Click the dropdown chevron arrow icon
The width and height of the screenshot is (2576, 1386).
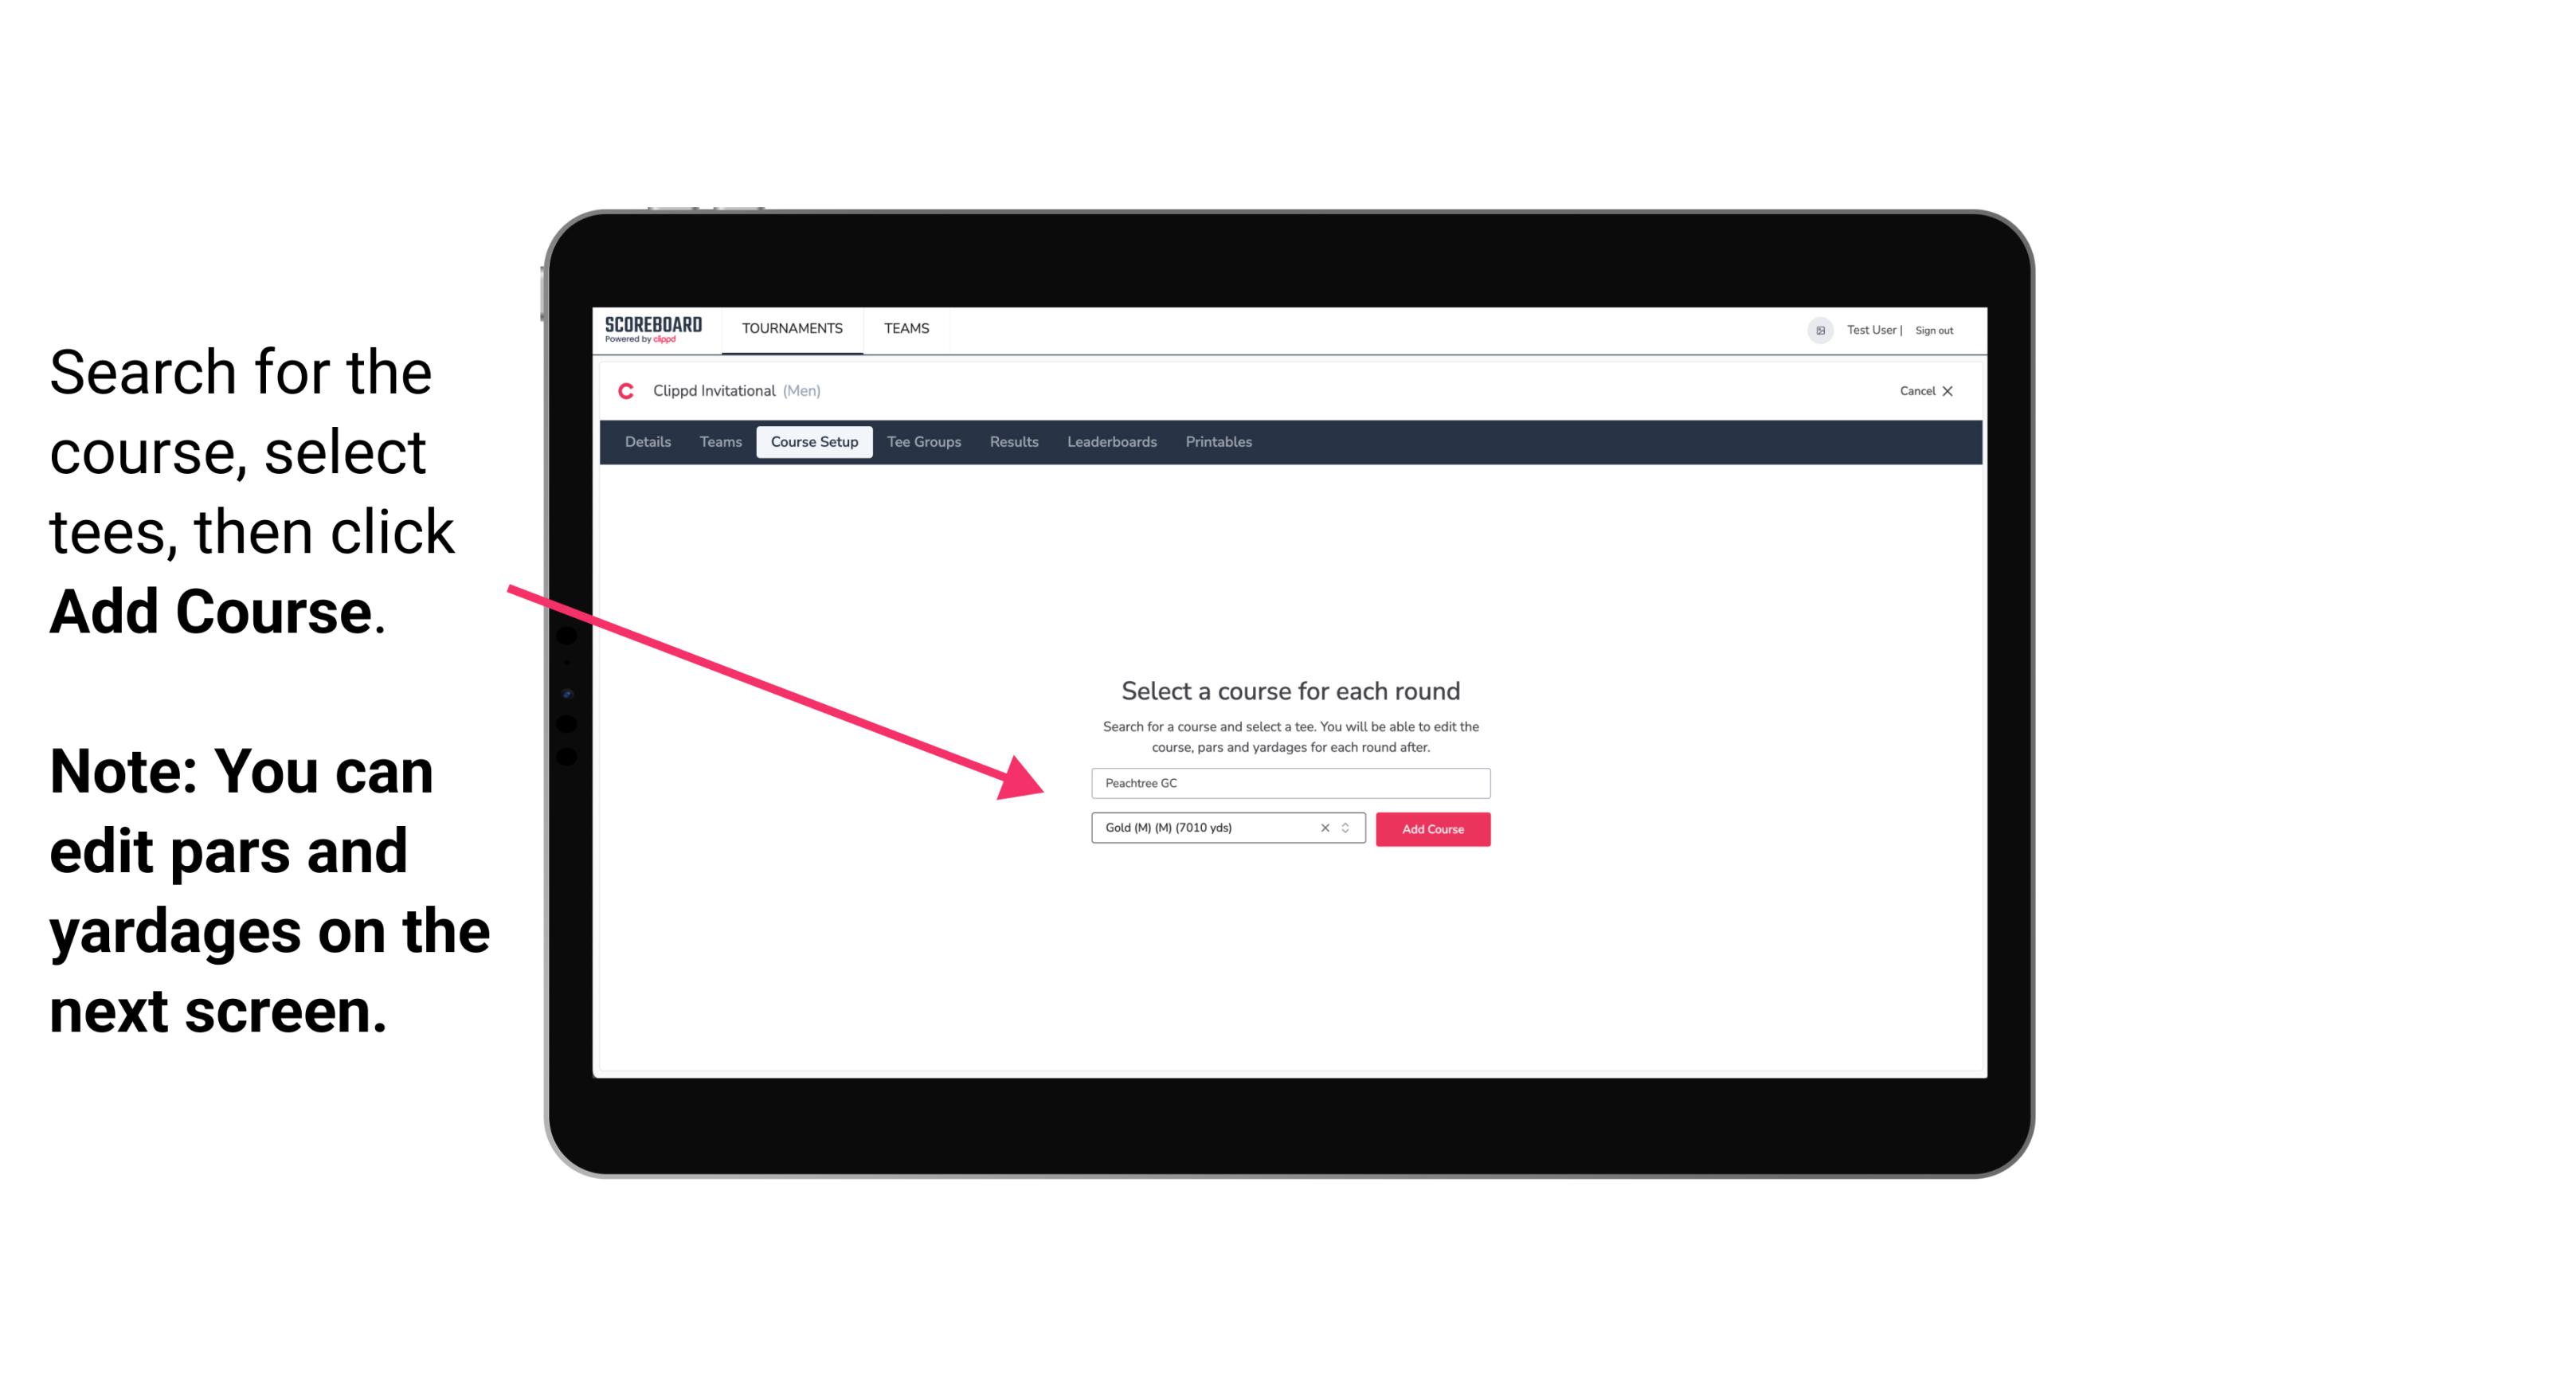[1351, 828]
